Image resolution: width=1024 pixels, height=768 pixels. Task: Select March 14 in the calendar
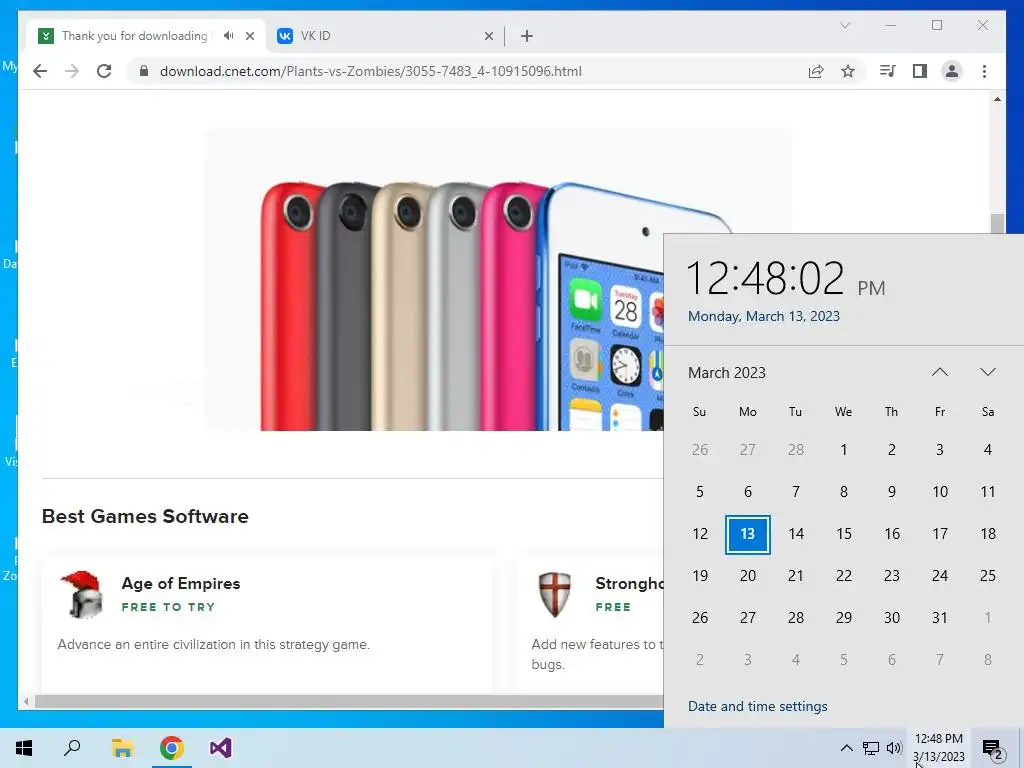(795, 534)
